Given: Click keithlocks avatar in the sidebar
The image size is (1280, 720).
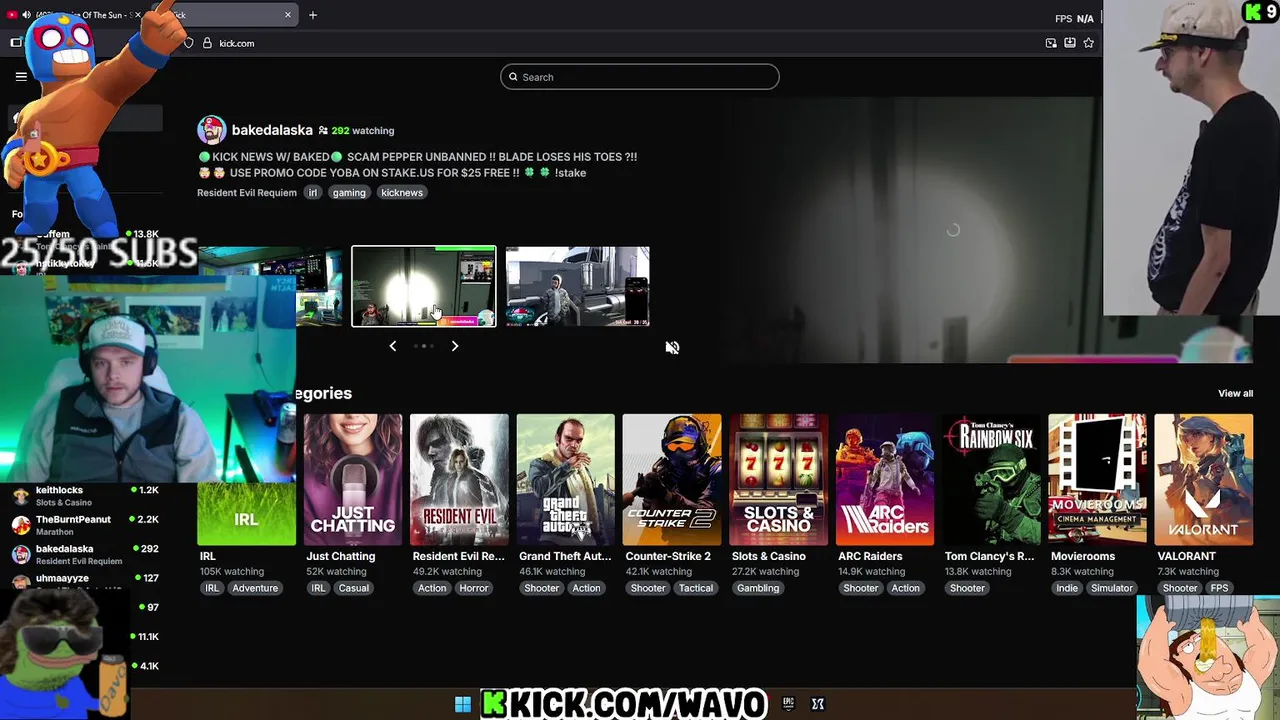Looking at the screenshot, I should click(x=21, y=496).
